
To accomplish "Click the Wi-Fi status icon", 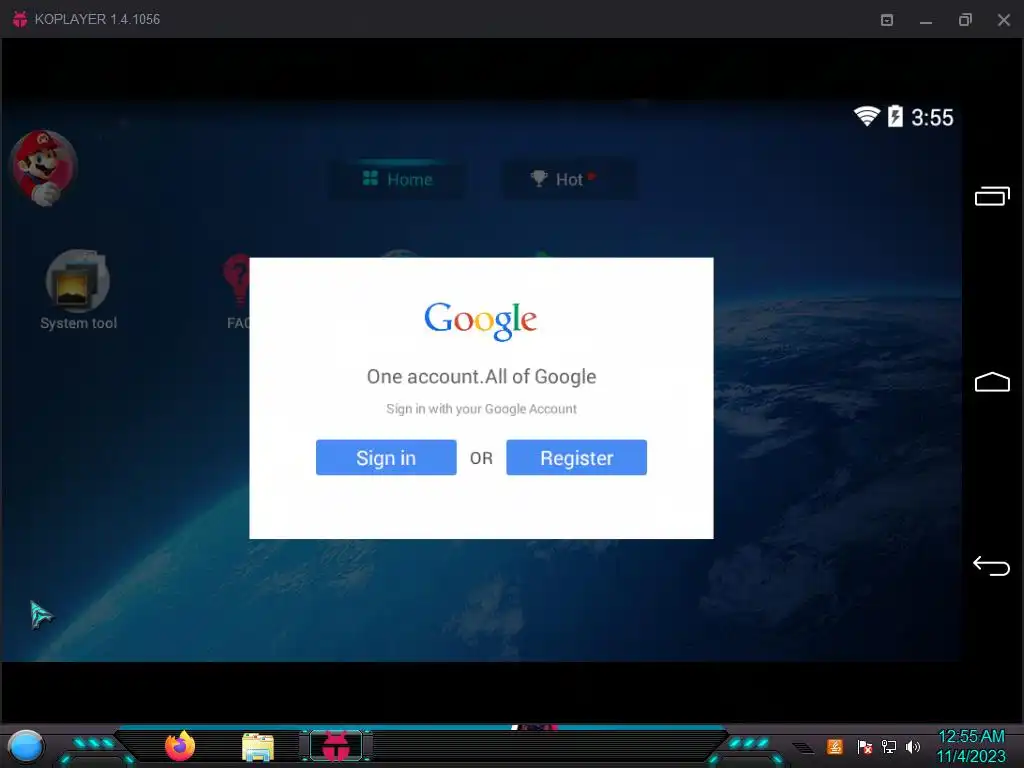I will (x=867, y=116).
